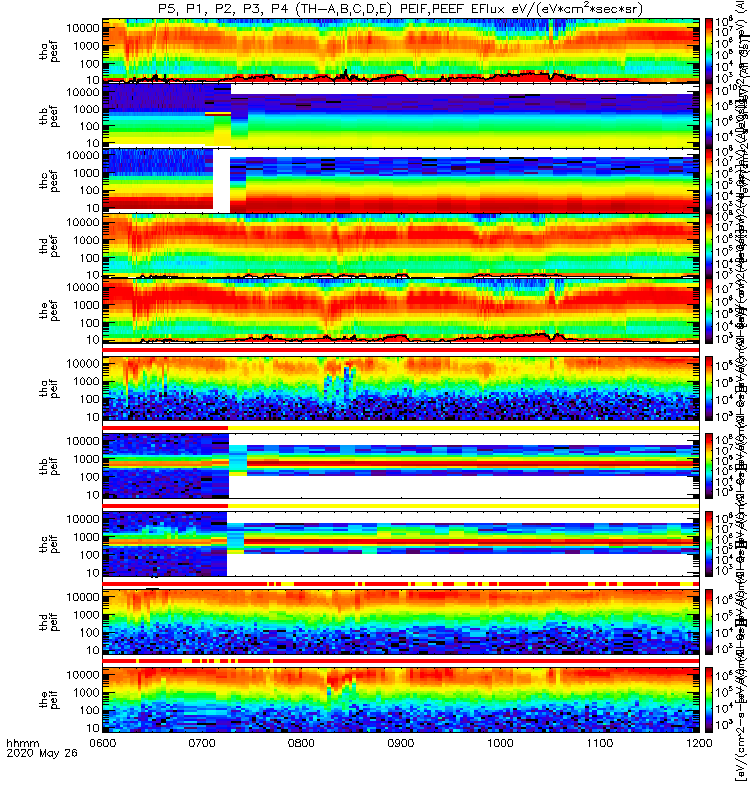
Task: Click the 'thc peif' axis label
Action: coord(49,544)
